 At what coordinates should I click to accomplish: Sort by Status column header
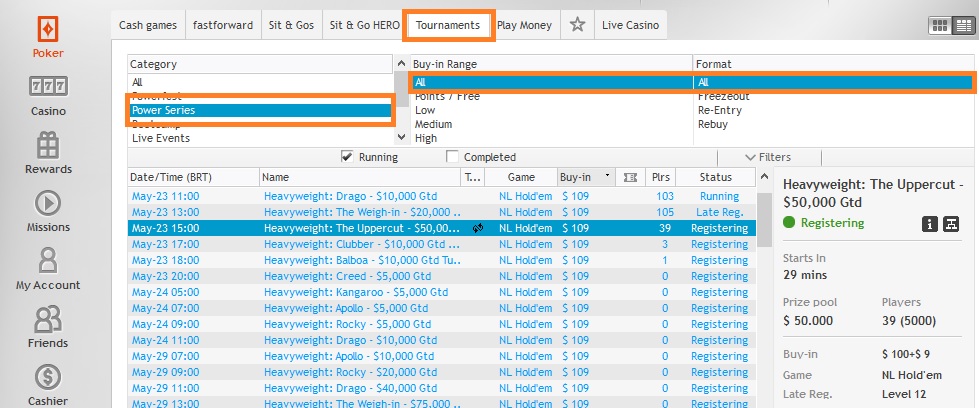click(716, 177)
